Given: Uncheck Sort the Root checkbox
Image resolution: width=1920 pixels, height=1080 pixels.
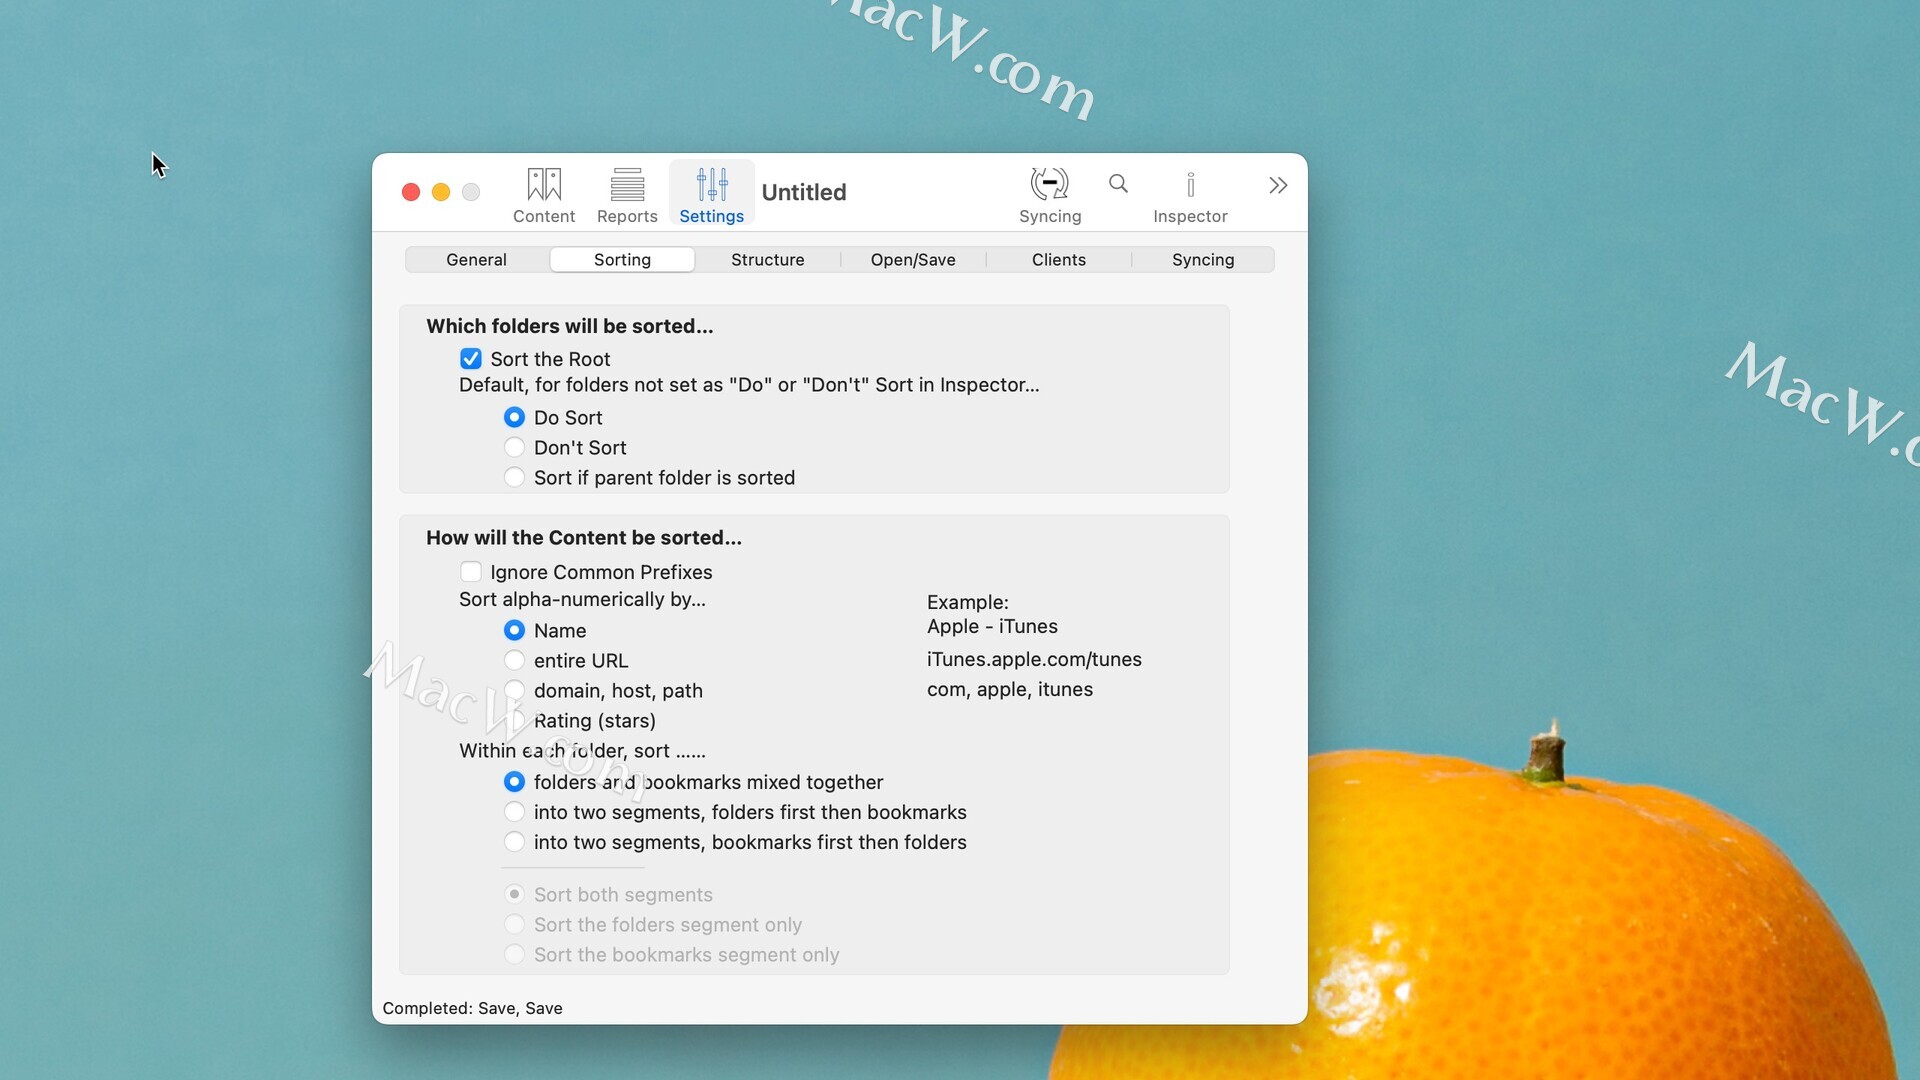Looking at the screenshot, I should click(471, 359).
